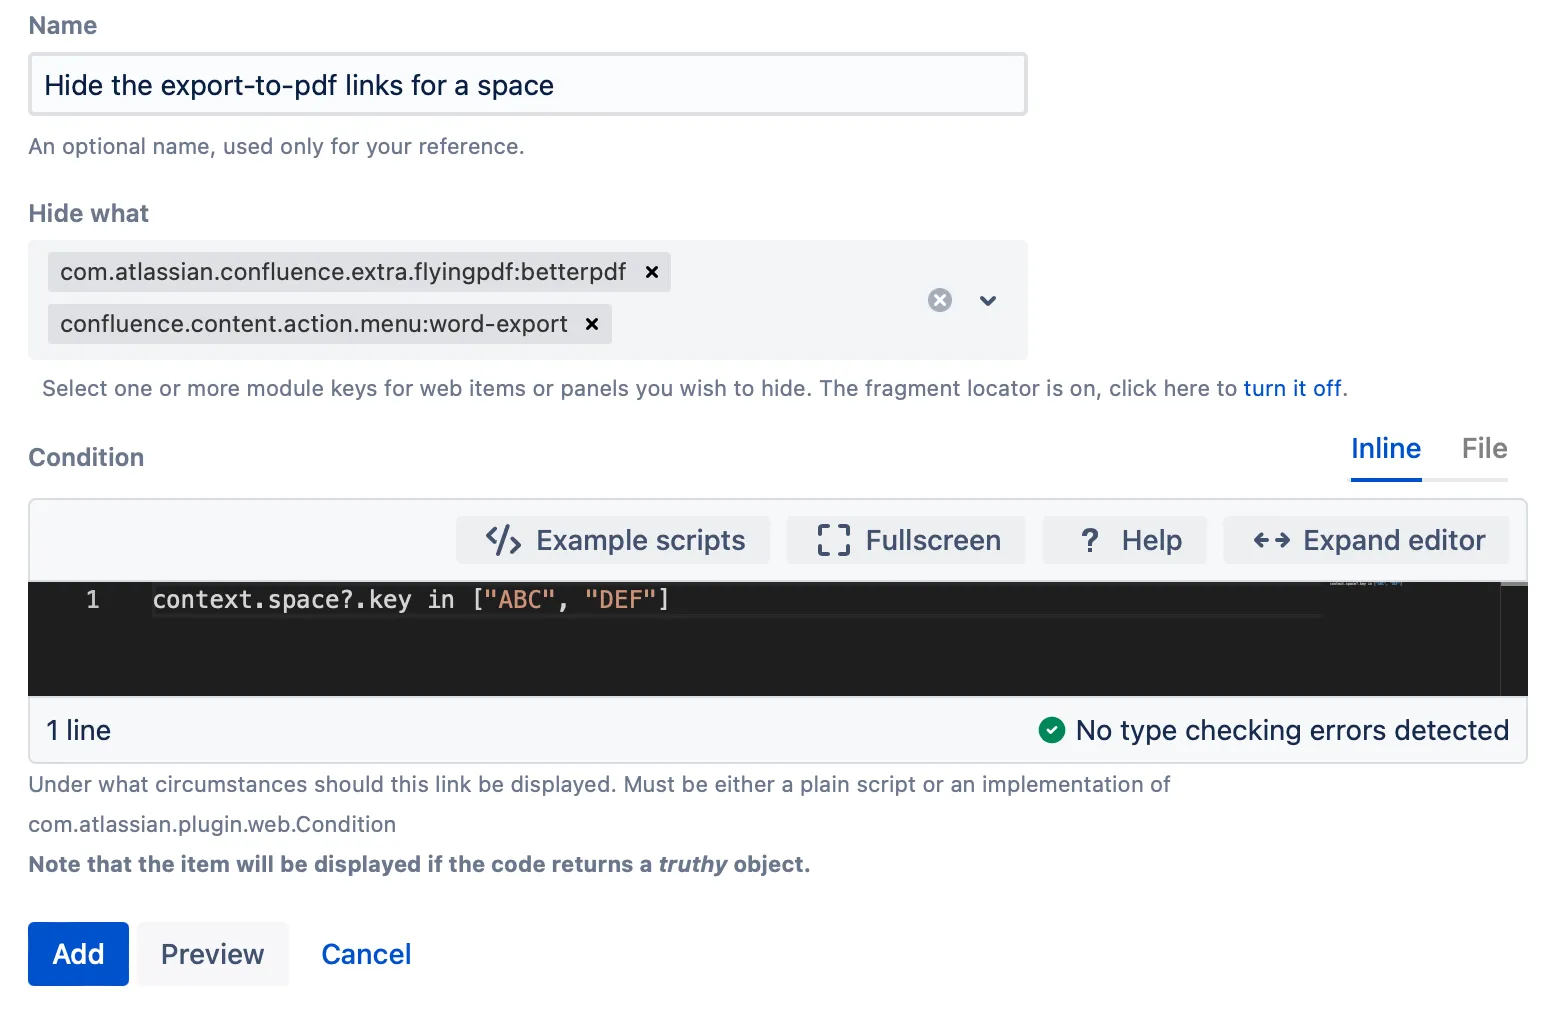The width and height of the screenshot is (1548, 1012).
Task: Cancel the form
Action: click(x=366, y=954)
